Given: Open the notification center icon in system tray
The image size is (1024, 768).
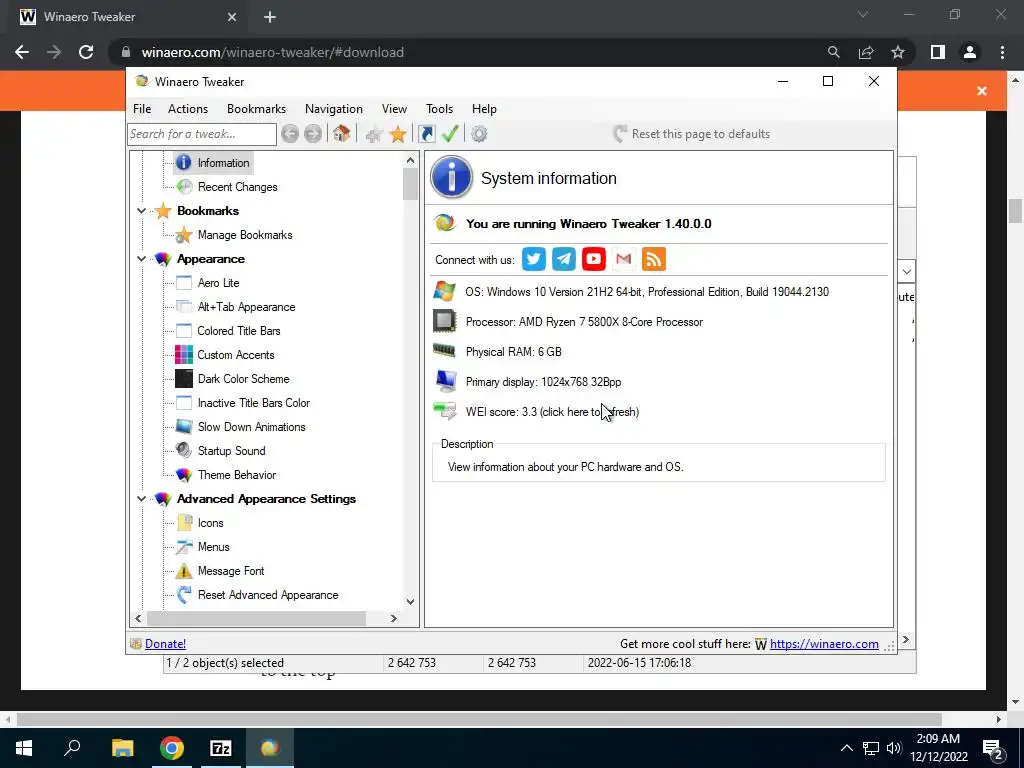Looking at the screenshot, I should click(993, 748).
